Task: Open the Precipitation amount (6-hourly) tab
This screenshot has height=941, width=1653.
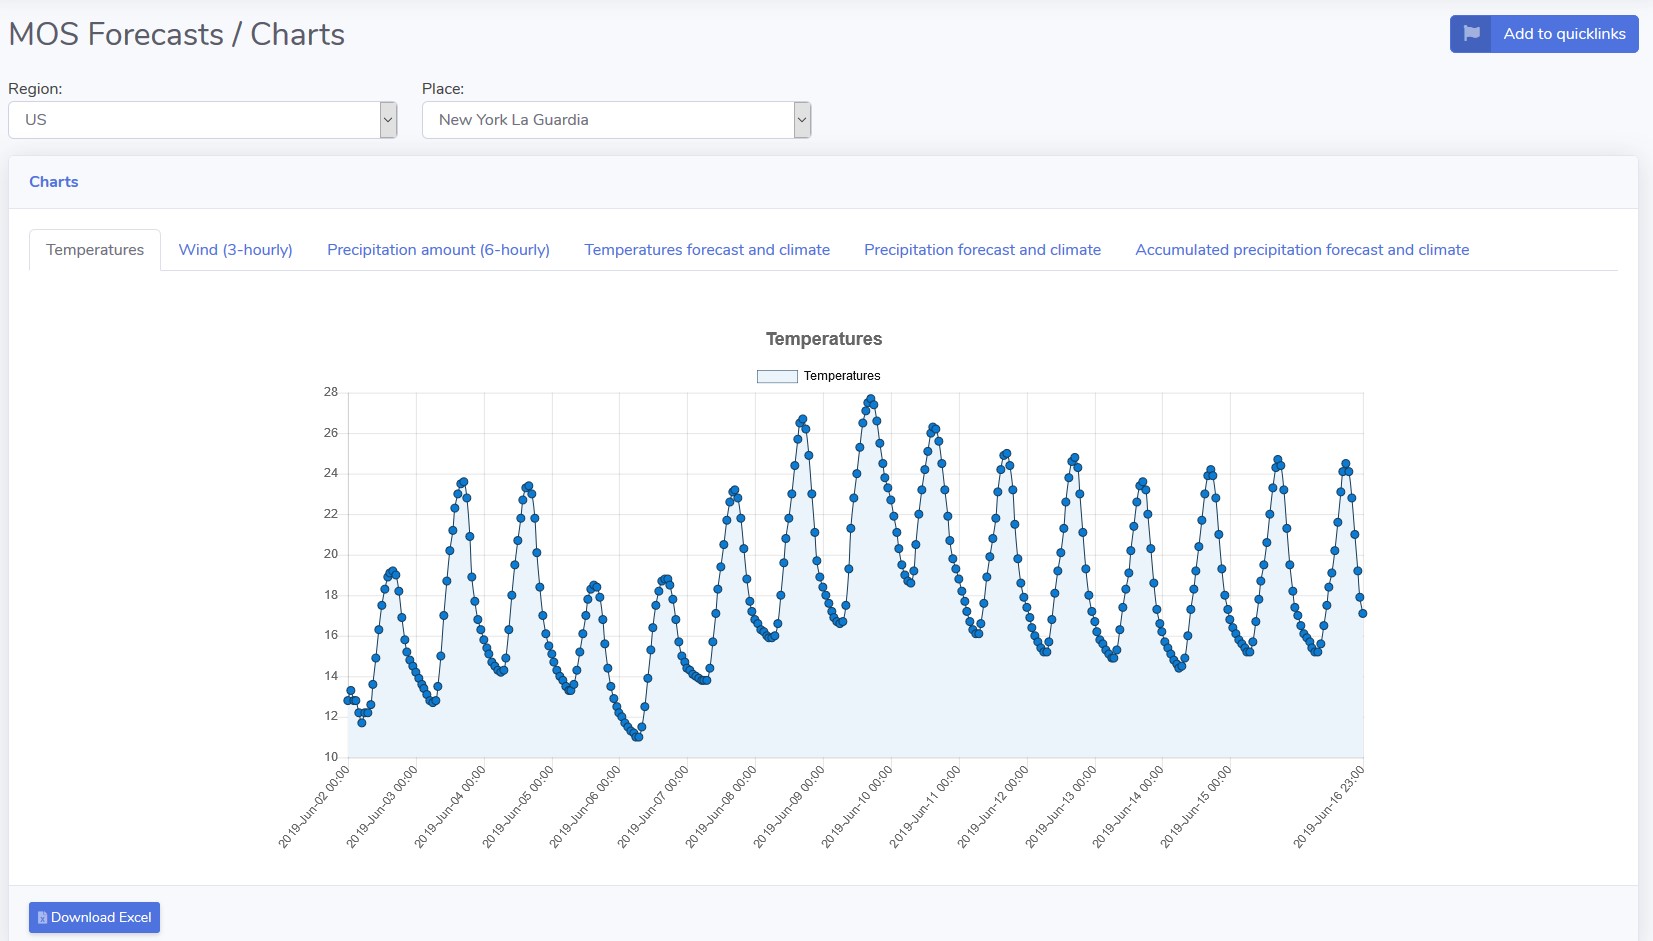Action: coord(438,250)
